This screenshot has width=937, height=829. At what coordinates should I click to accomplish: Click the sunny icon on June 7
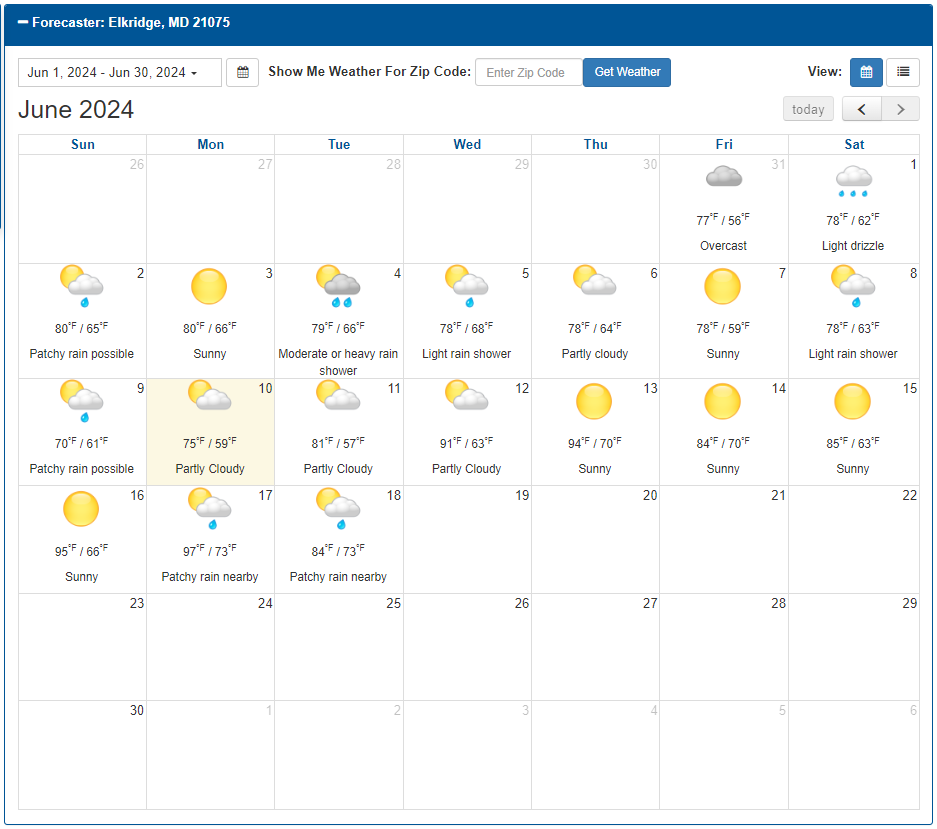tap(722, 286)
